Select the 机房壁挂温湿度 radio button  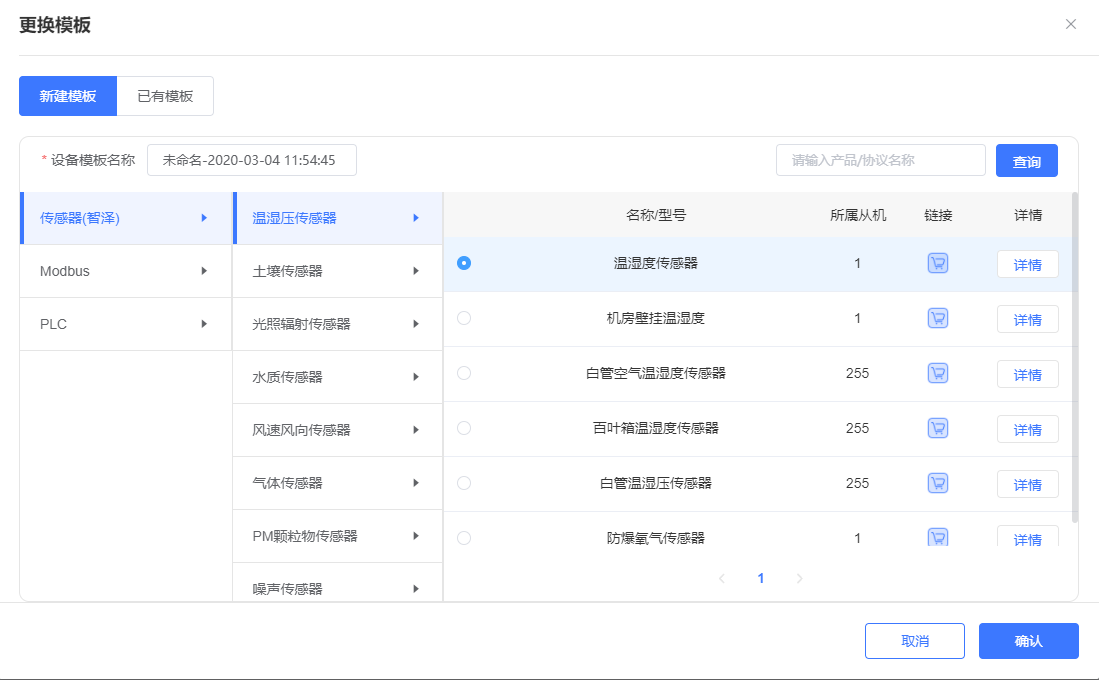tap(464, 318)
